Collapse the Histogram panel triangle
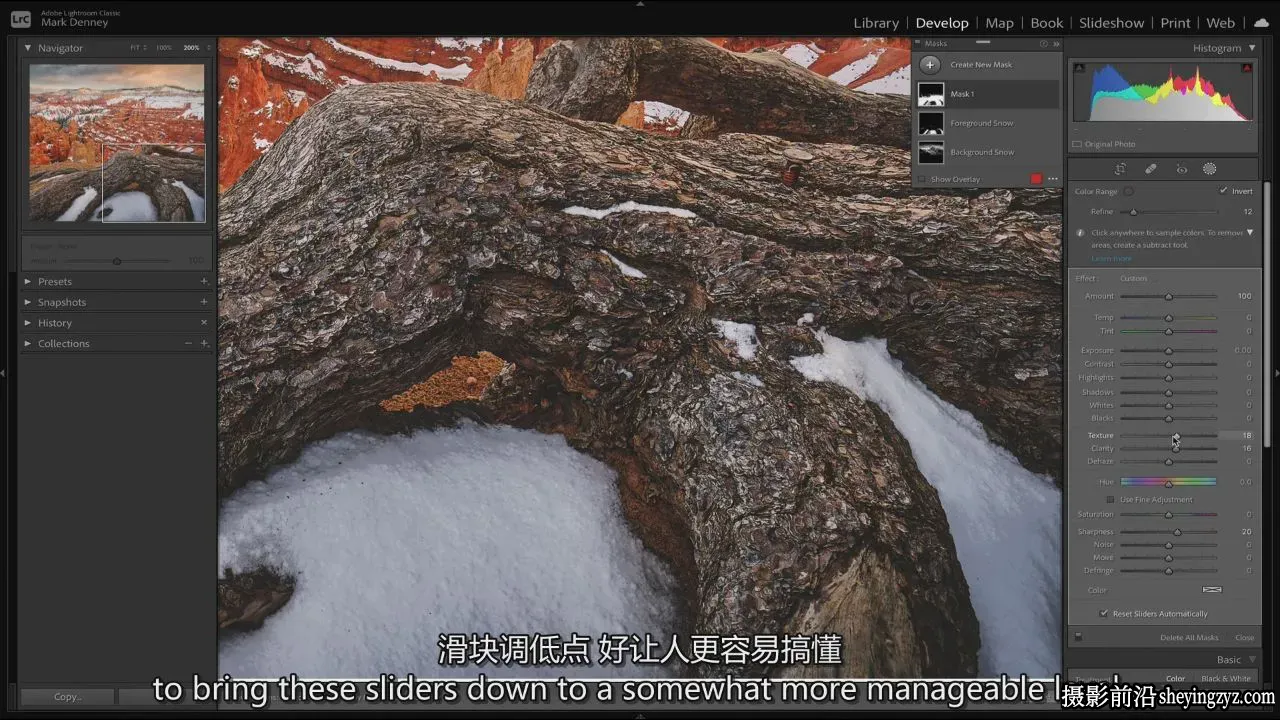The image size is (1280, 720). [x=1251, y=48]
